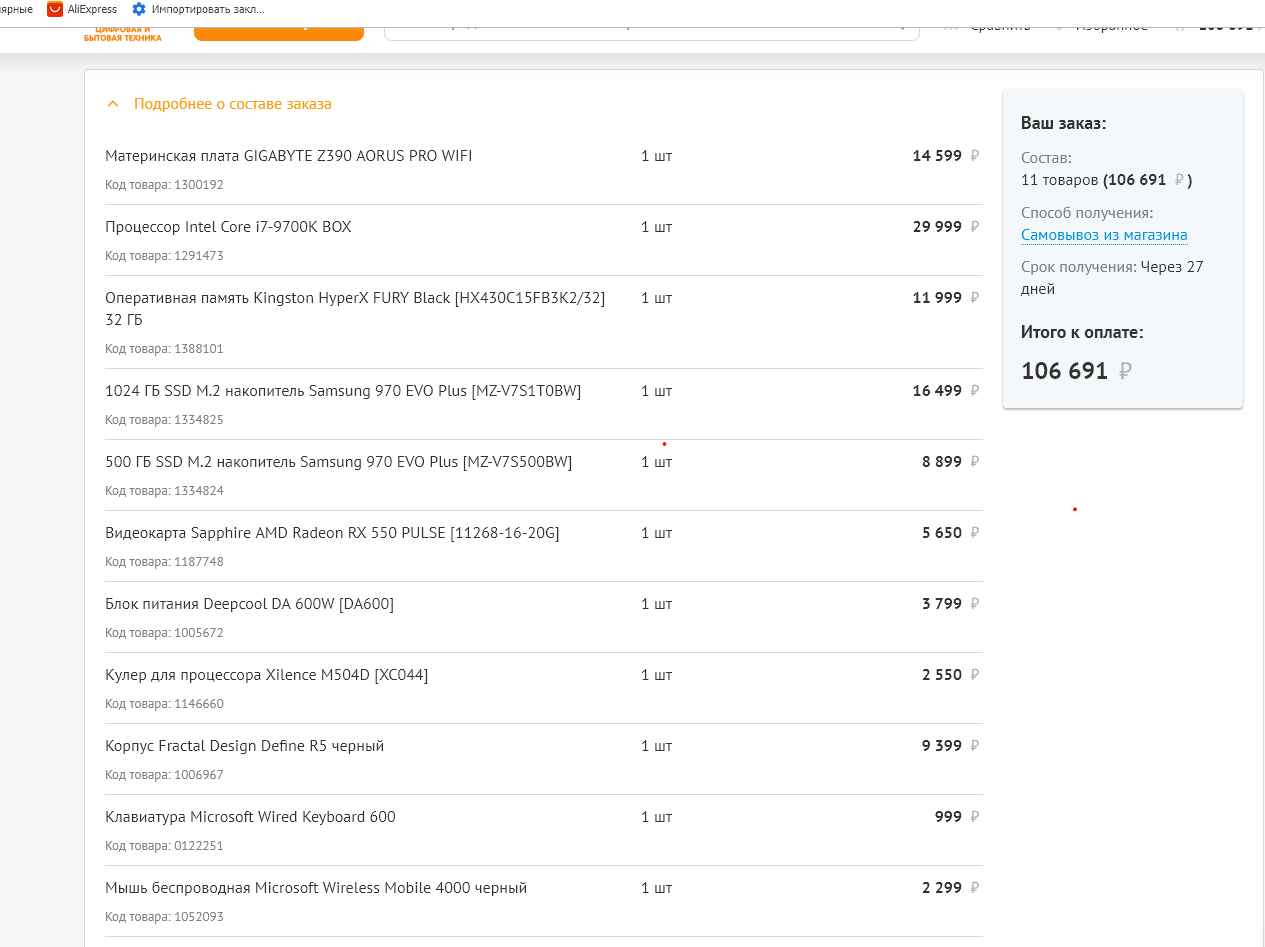Click the 2 550 ₽ cooler price
This screenshot has height=947, width=1265.
pos(951,675)
